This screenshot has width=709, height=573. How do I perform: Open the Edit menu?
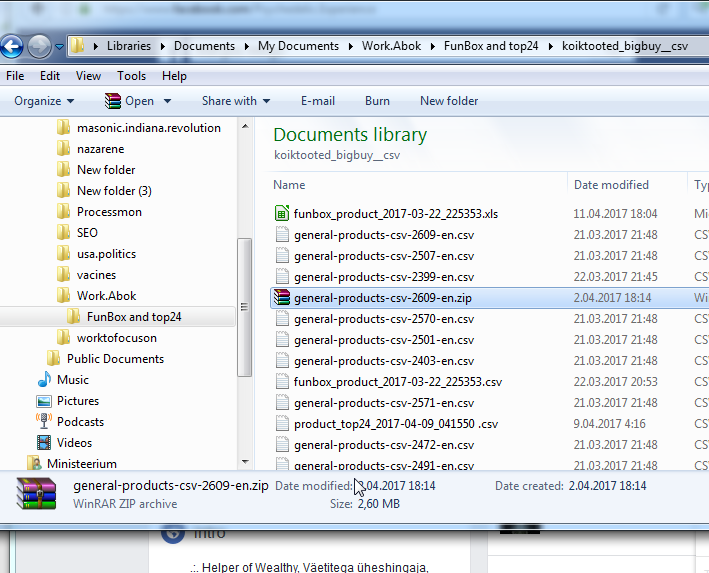pyautogui.click(x=50, y=76)
